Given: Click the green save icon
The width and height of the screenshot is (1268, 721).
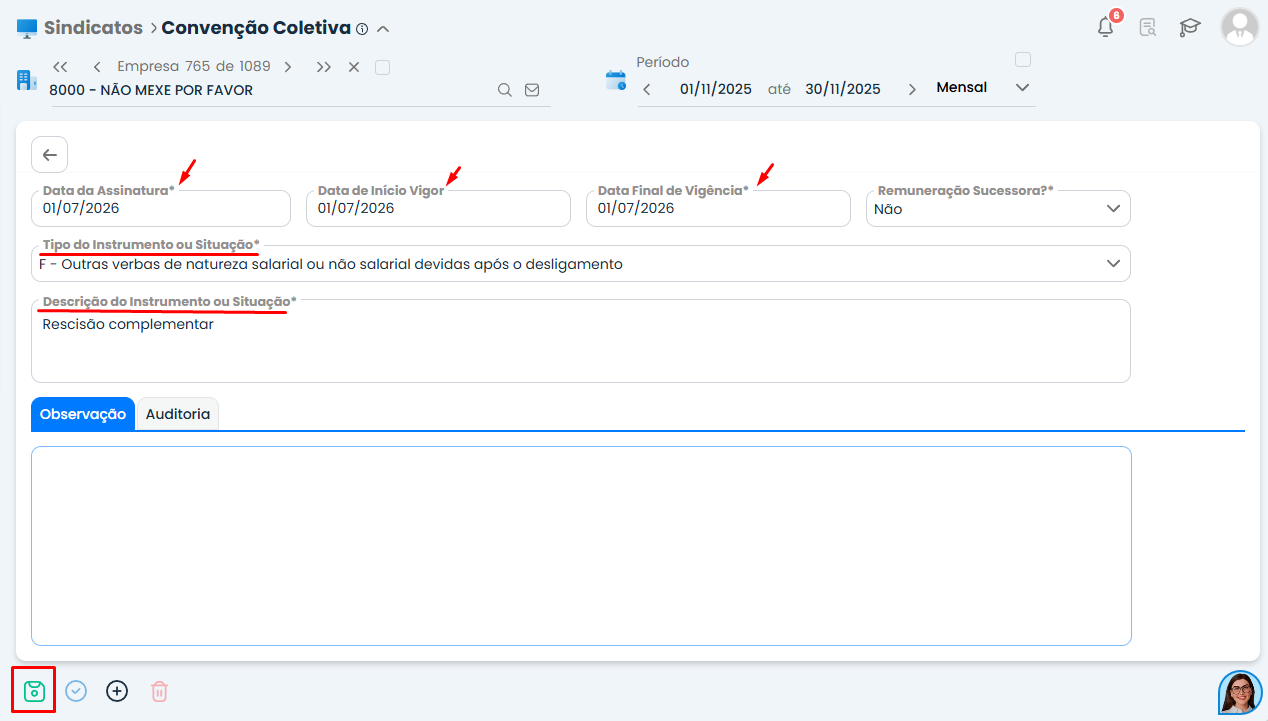Looking at the screenshot, I should (34, 690).
